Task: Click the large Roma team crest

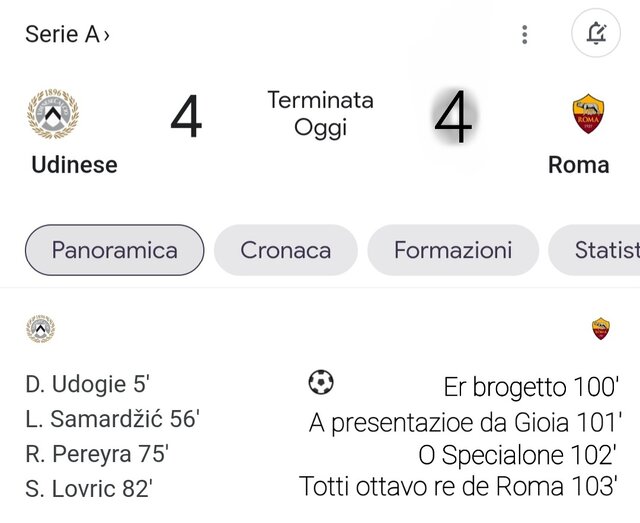Action: (x=588, y=114)
